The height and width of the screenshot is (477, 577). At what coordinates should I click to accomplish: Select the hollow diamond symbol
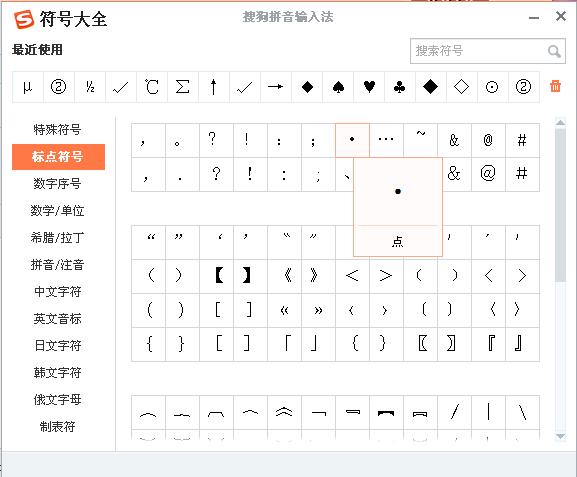(462, 87)
